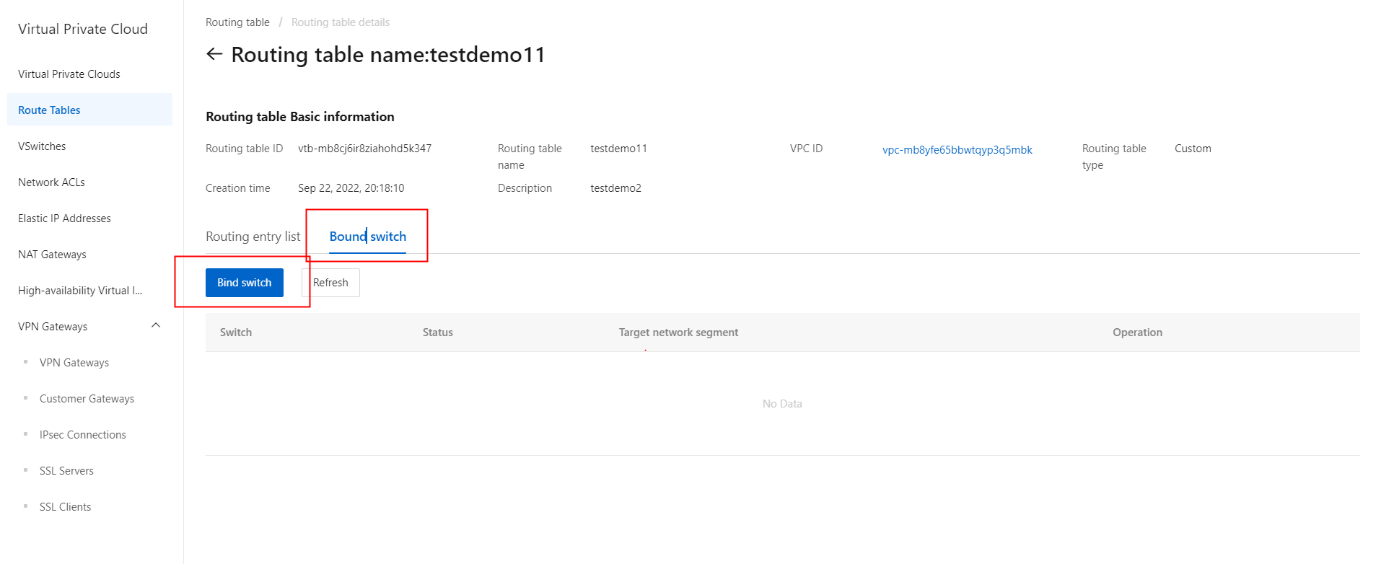Open SSL Clients sub-item
The height and width of the screenshot is (564, 1381).
tap(65, 507)
